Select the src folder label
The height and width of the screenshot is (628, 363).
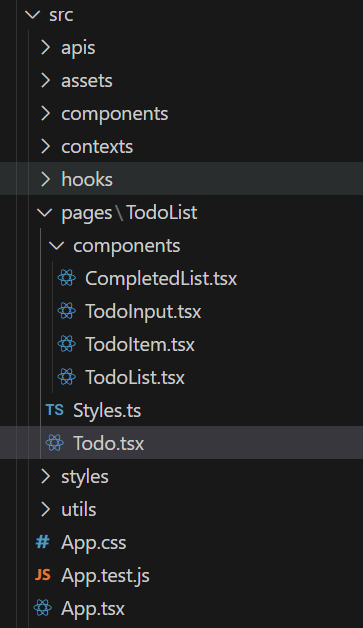coord(61,15)
